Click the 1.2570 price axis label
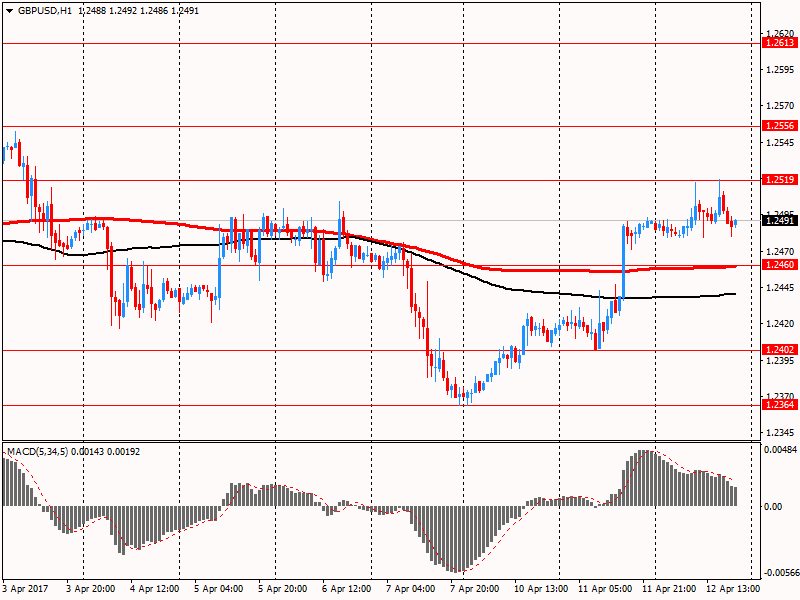 [x=780, y=106]
